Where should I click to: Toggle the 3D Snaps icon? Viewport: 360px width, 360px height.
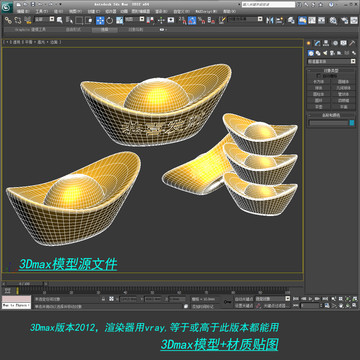click(182, 20)
